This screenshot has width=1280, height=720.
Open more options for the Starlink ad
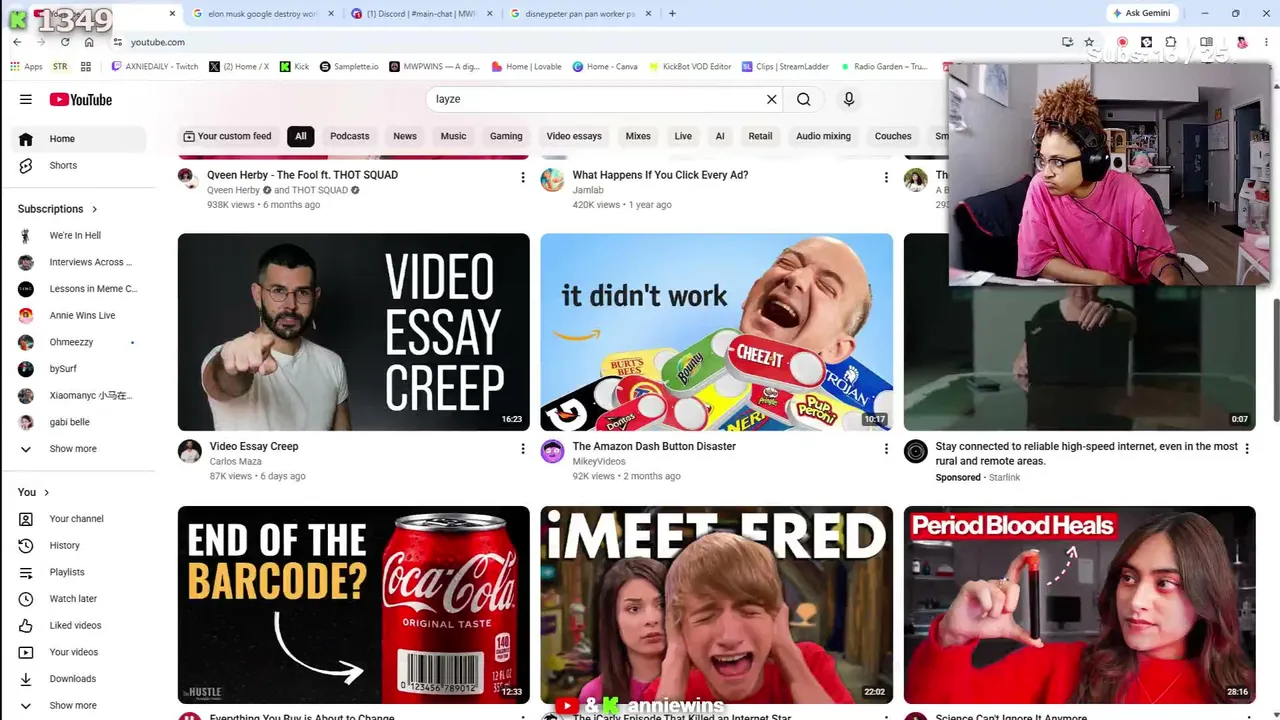click(x=1247, y=449)
